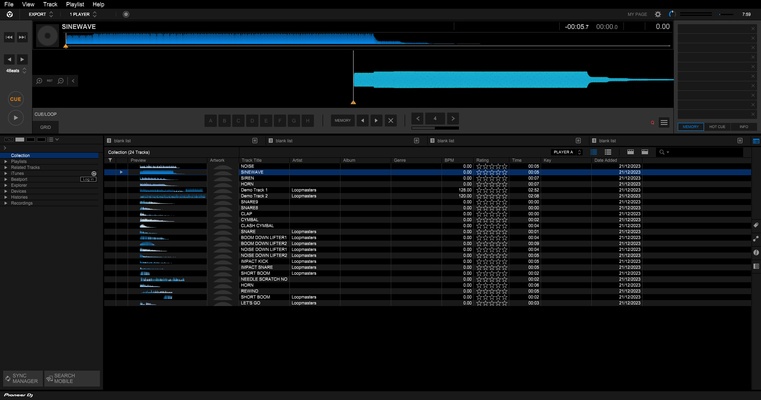The height and width of the screenshot is (400, 761).
Task: Click the Beatport Log in button
Action: point(88,179)
